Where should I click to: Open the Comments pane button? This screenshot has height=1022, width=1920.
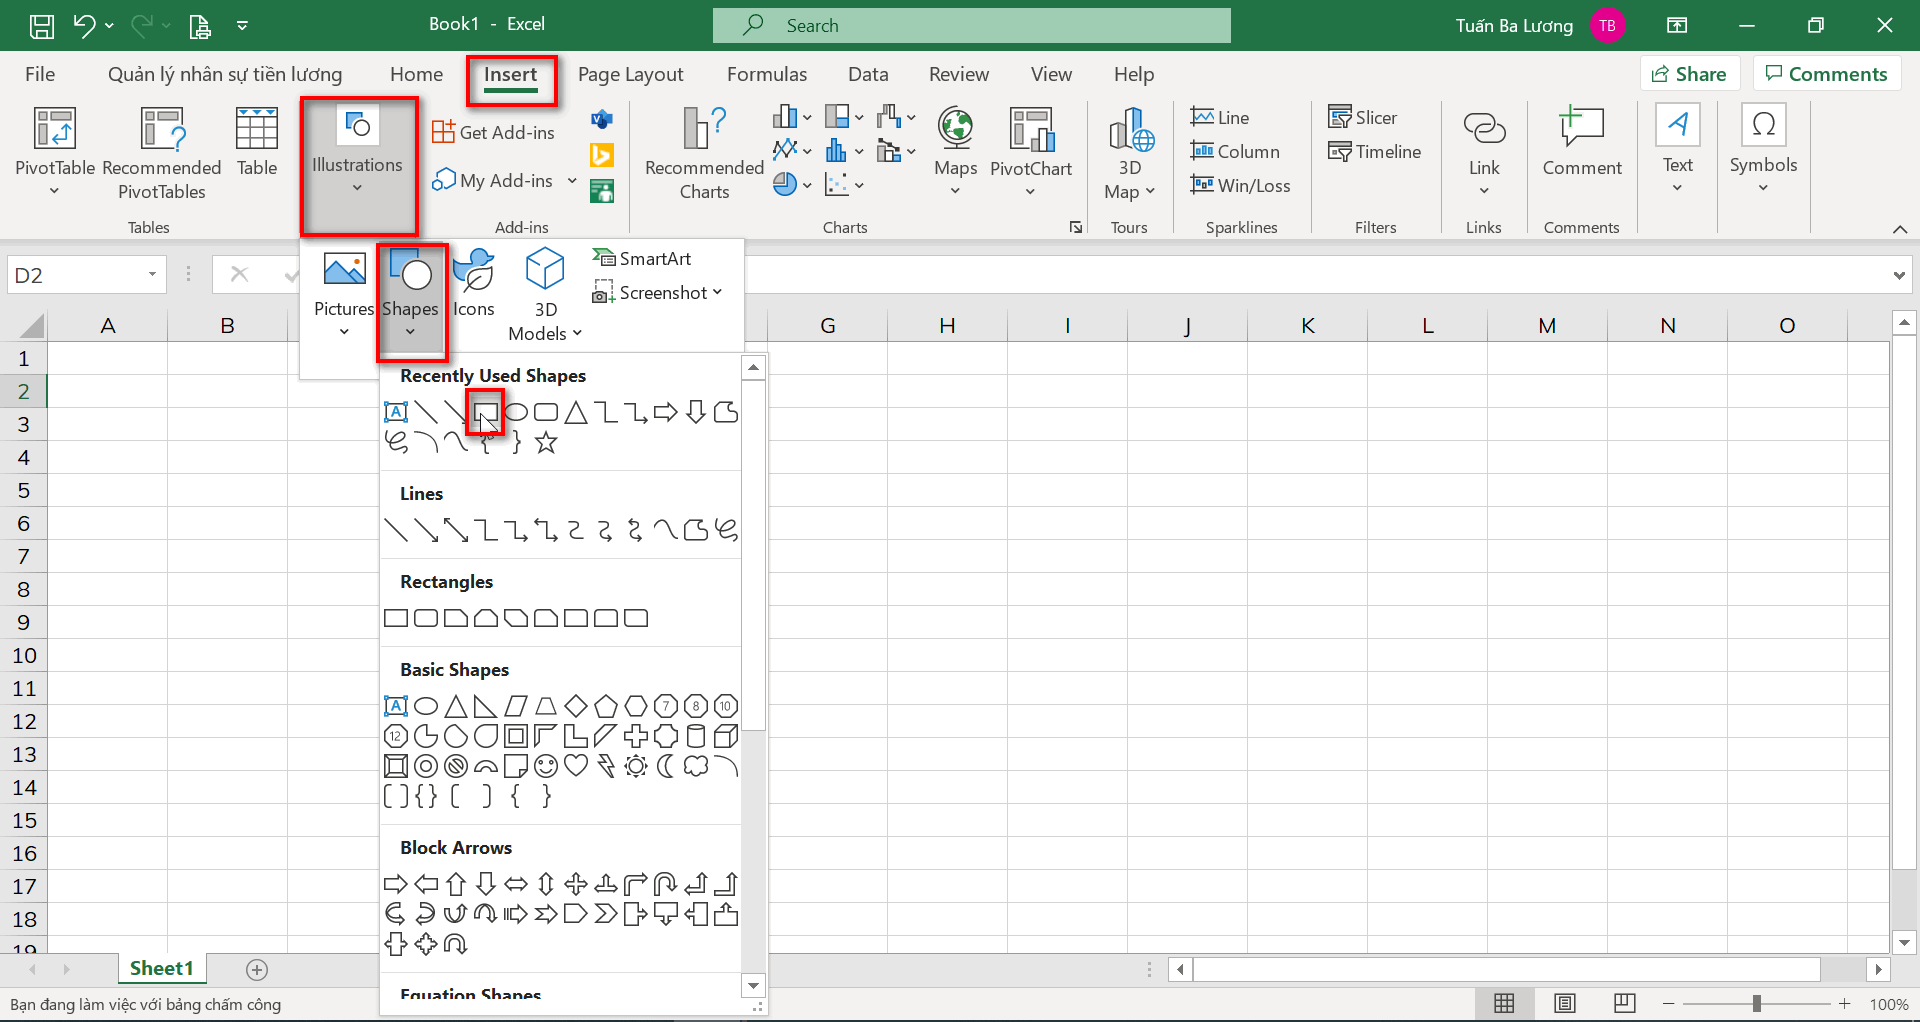pyautogui.click(x=1827, y=74)
